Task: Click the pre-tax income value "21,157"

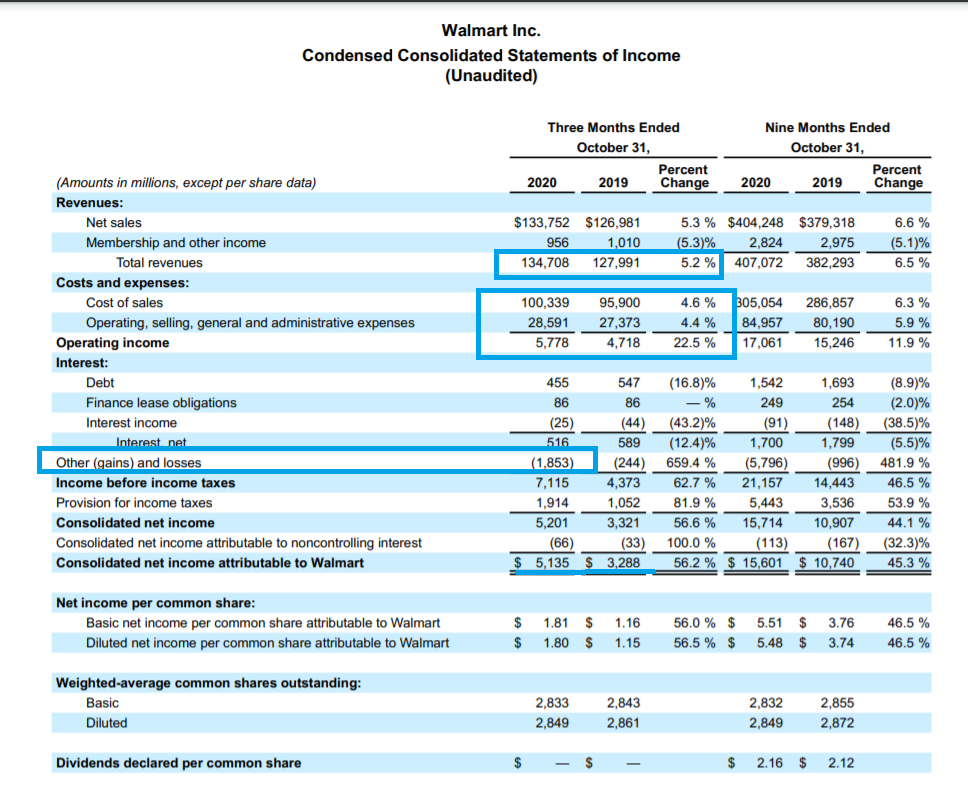Action: click(762, 483)
